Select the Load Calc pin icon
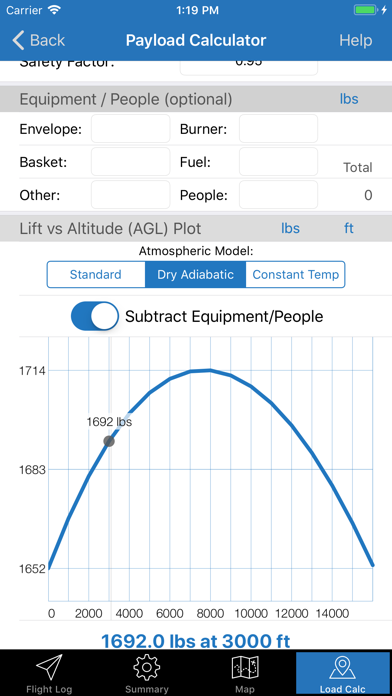Image resolution: width=392 pixels, height=696 pixels. (342, 668)
